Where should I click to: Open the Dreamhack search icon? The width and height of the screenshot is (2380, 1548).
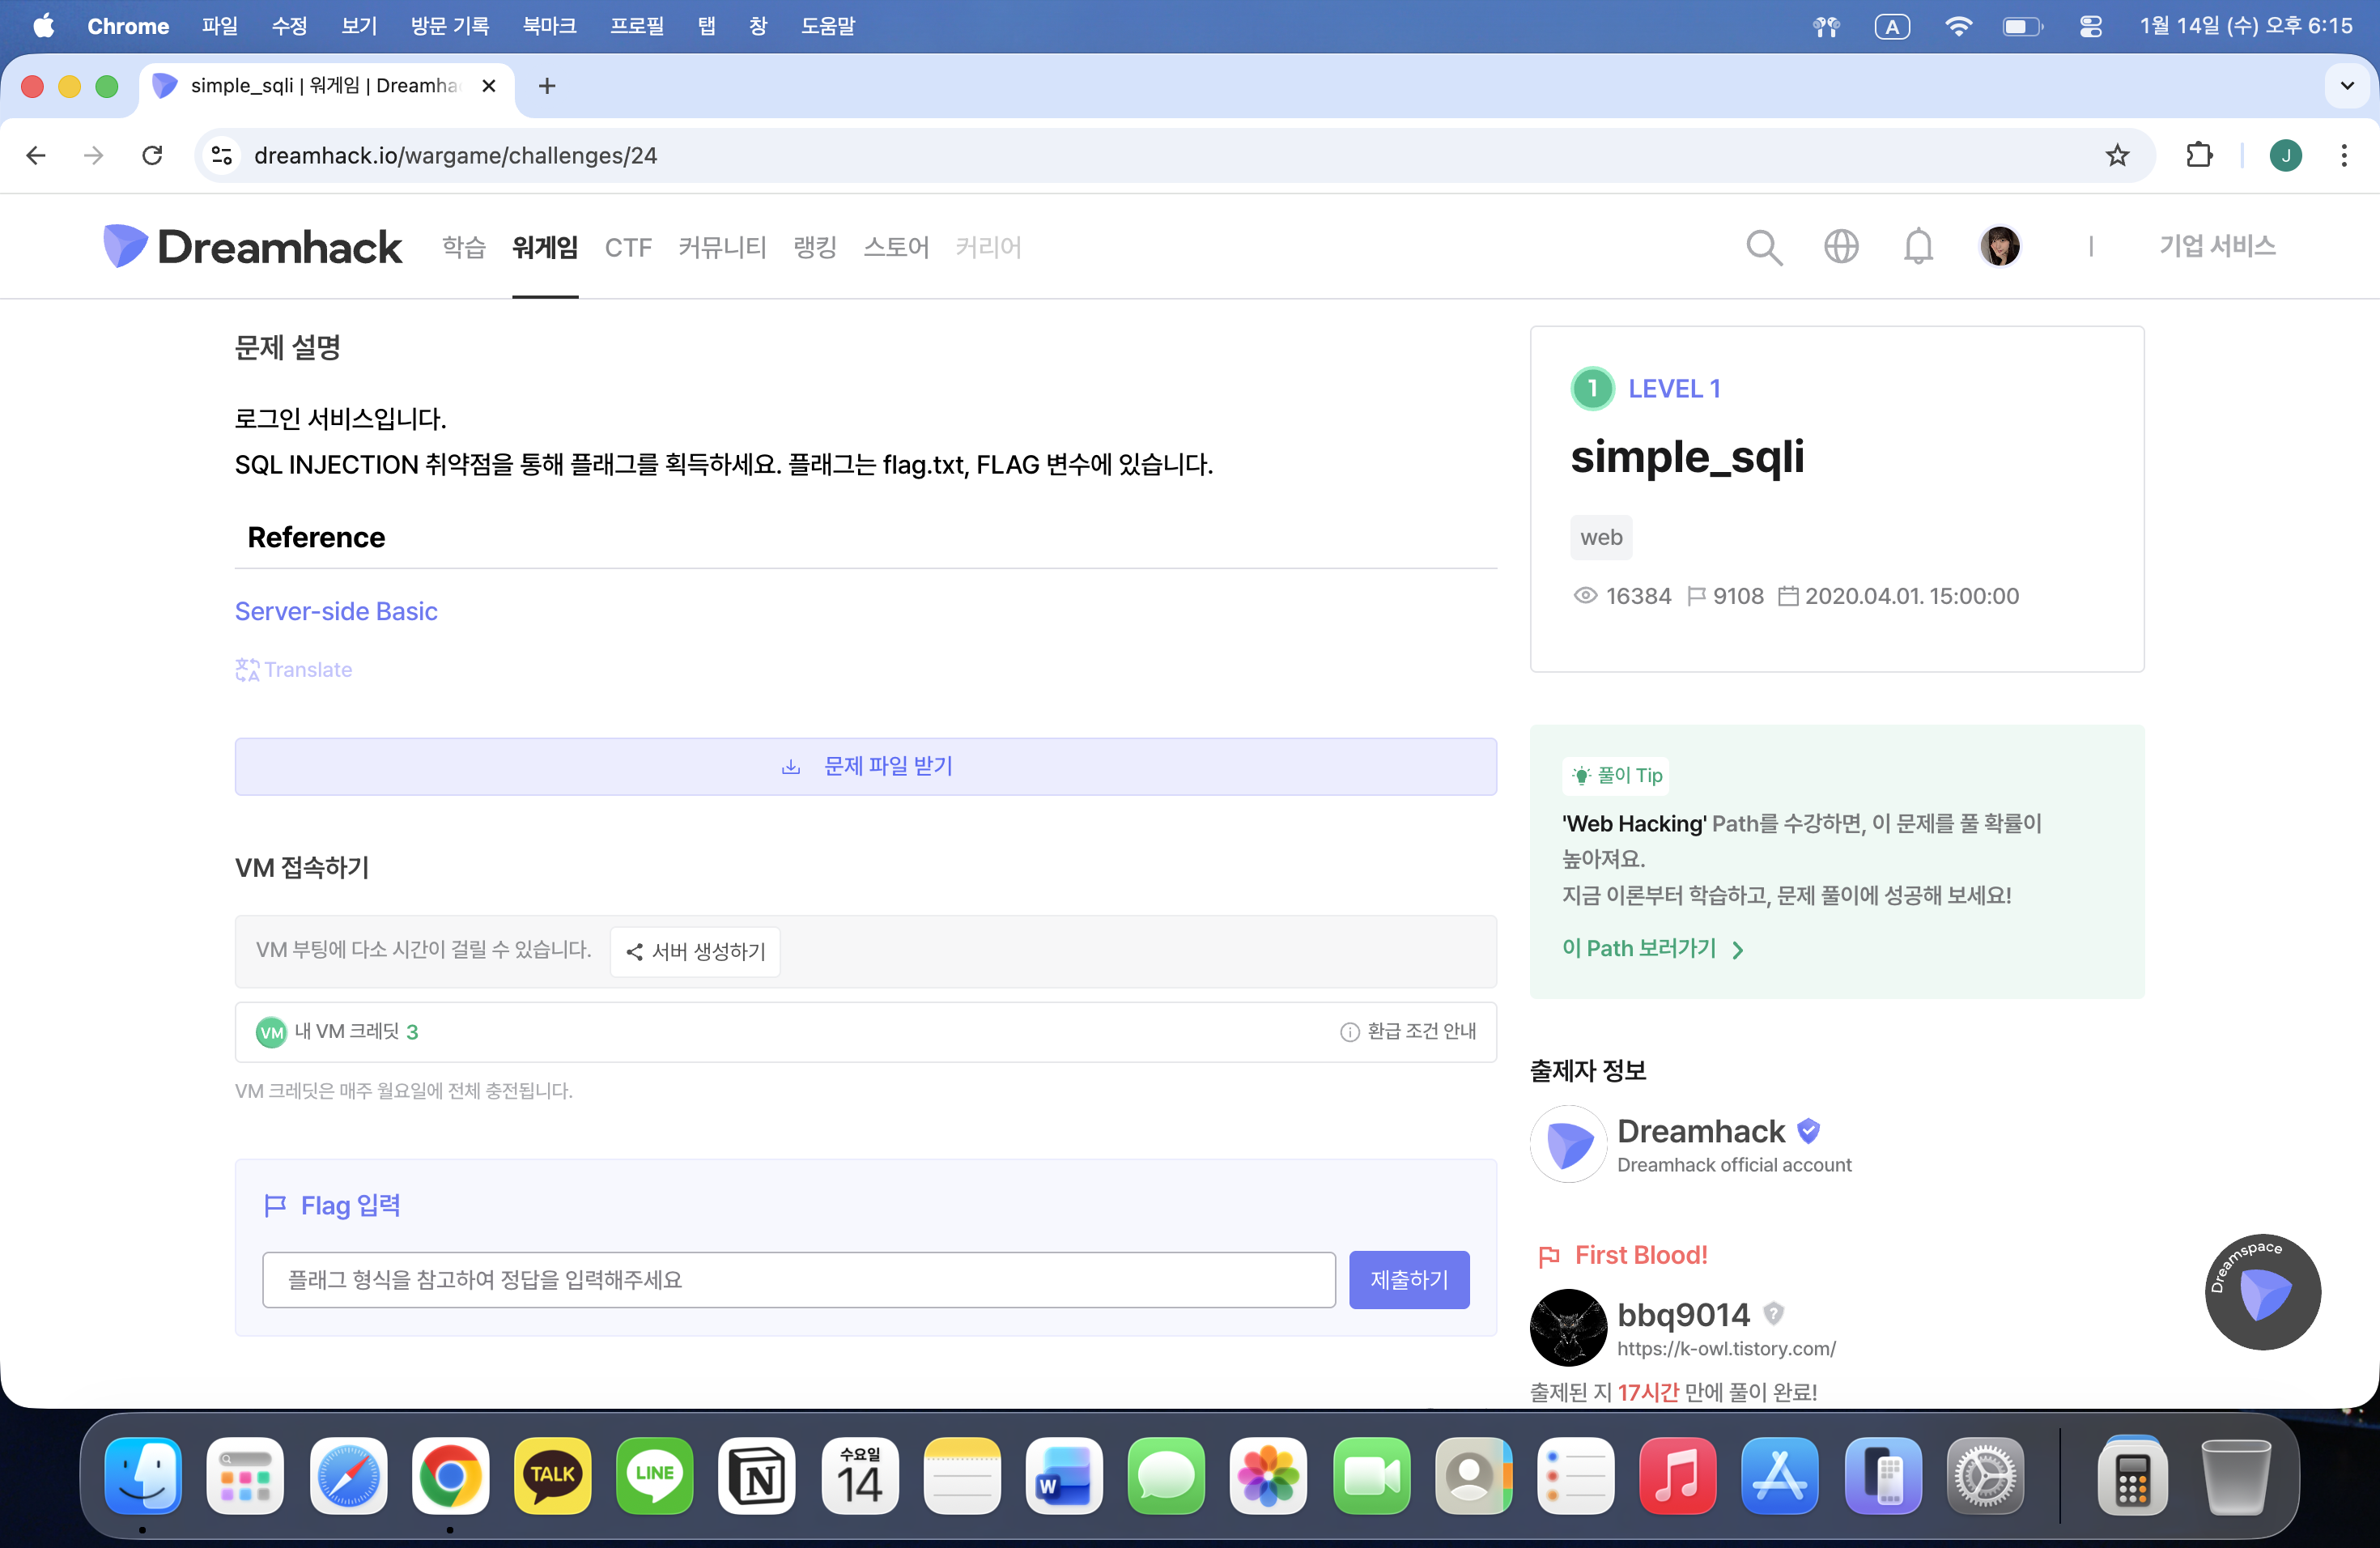(1764, 247)
